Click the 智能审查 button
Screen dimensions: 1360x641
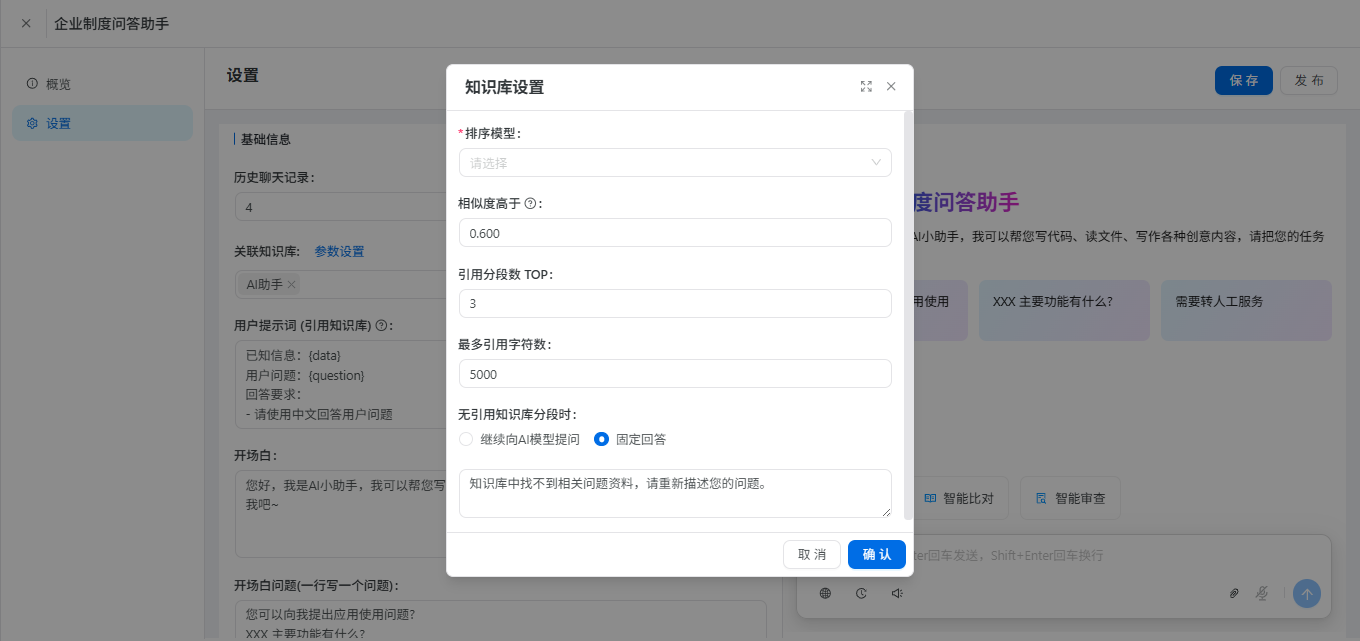[x=1070, y=498]
